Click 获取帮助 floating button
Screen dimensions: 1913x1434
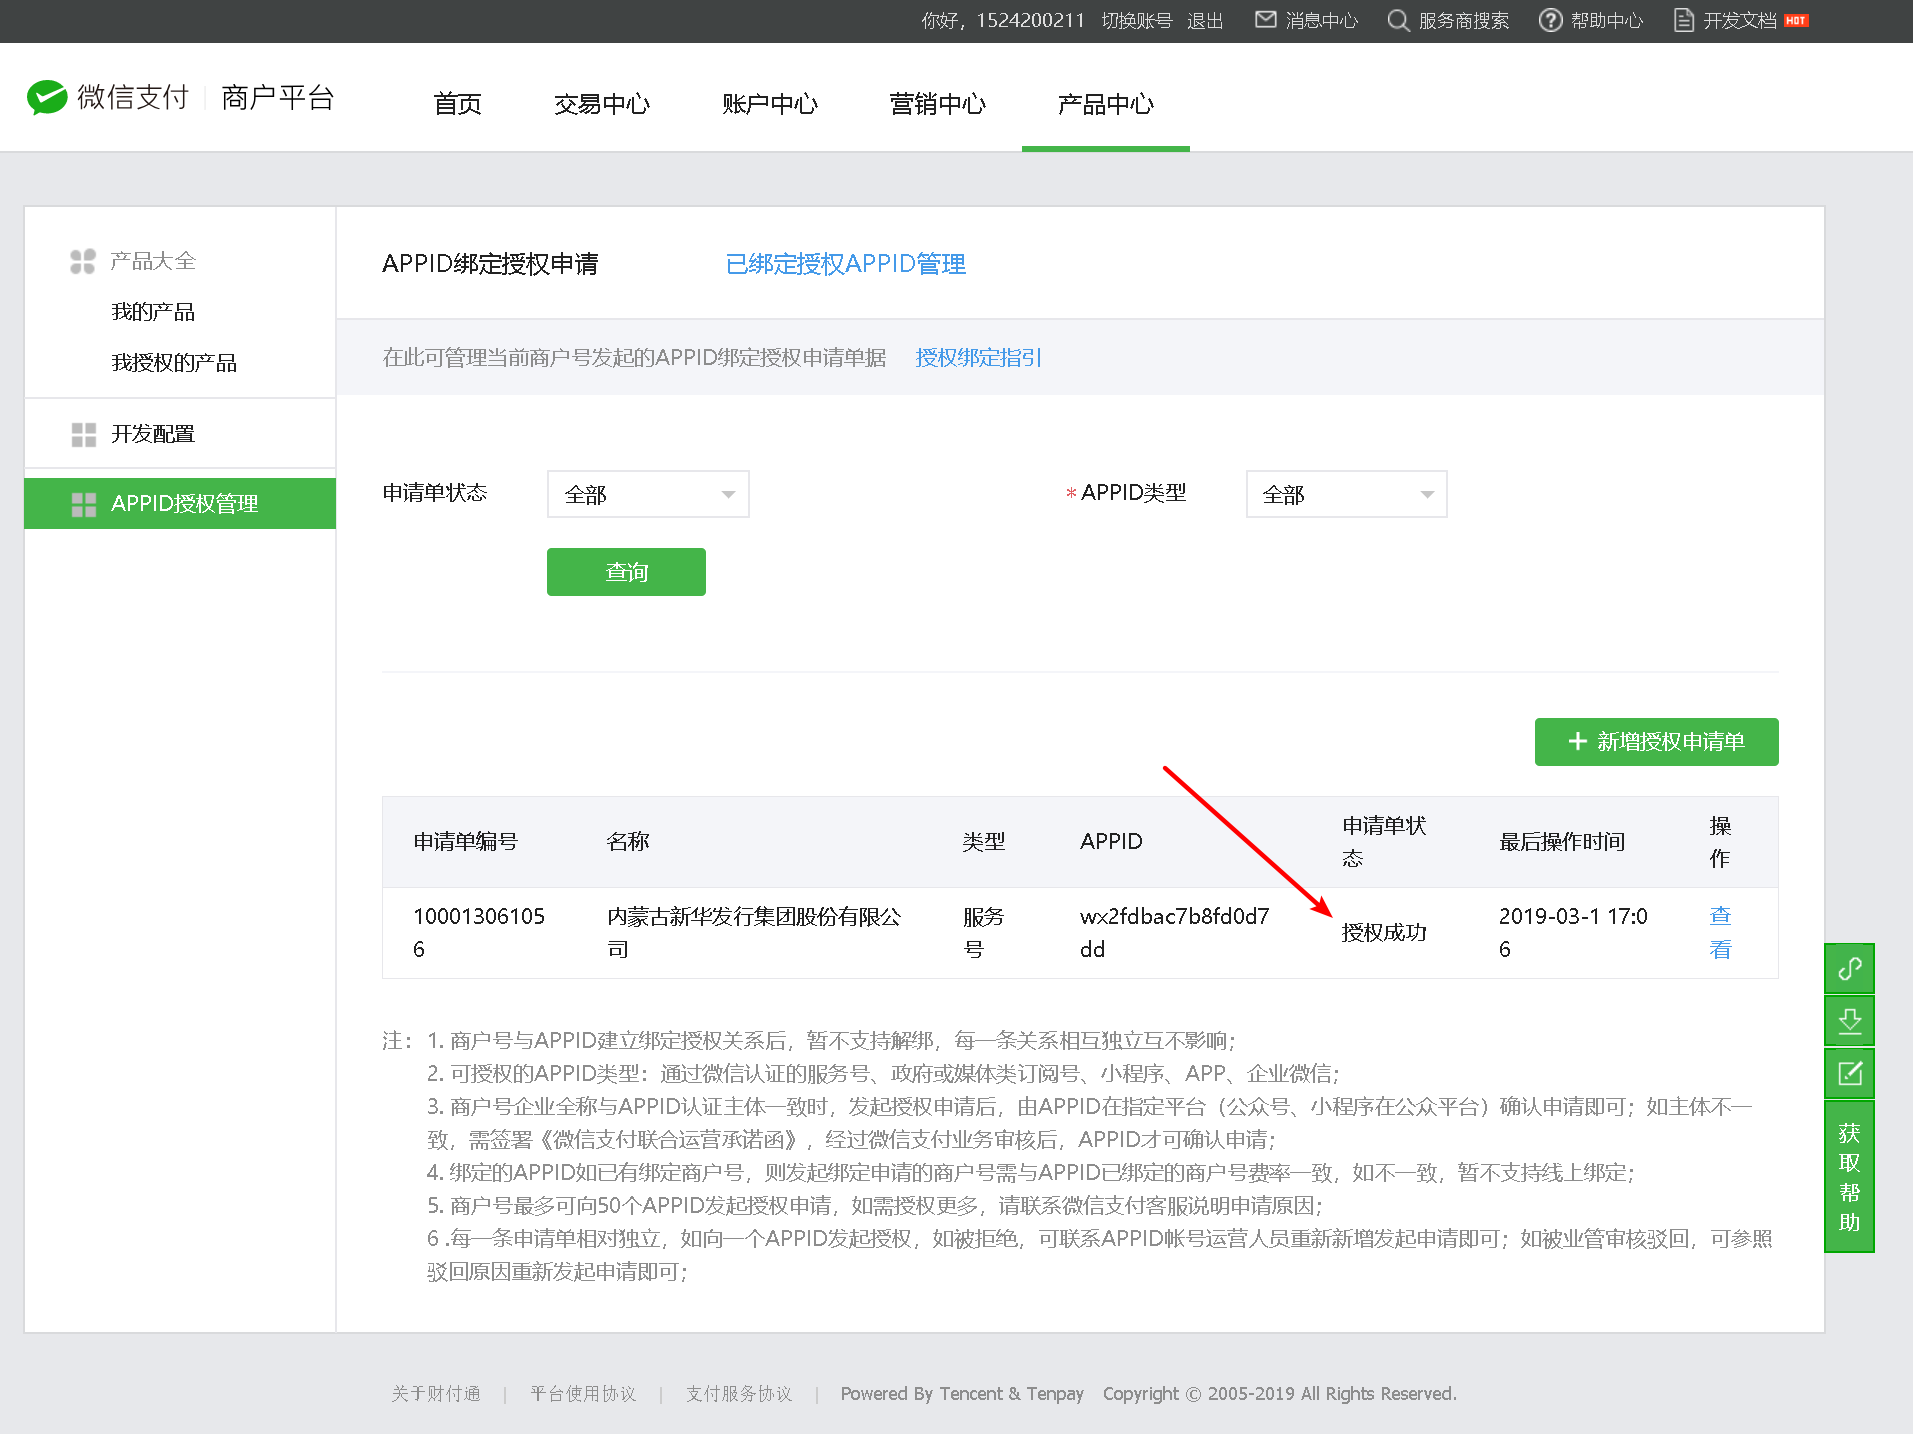[x=1849, y=1177]
